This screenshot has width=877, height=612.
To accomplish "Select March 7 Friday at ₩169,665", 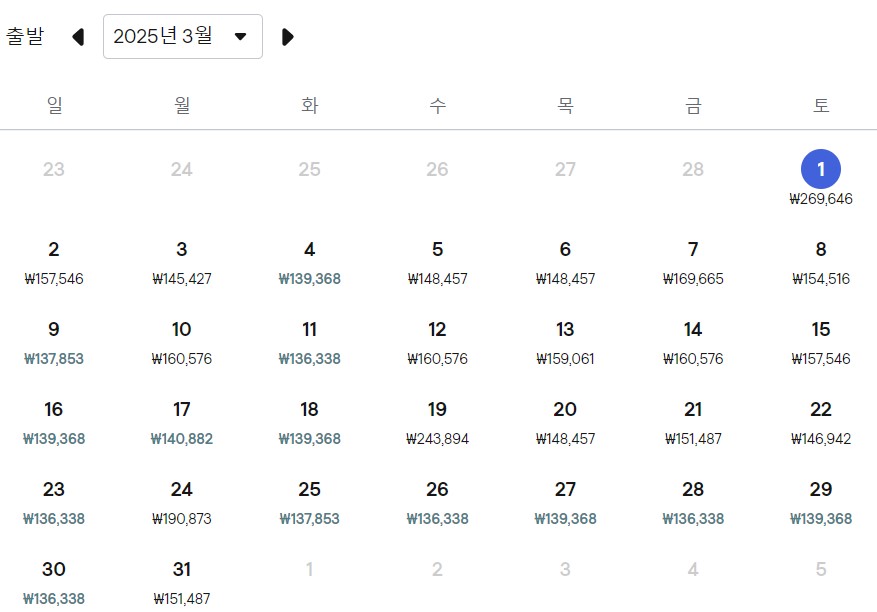I will pos(692,260).
